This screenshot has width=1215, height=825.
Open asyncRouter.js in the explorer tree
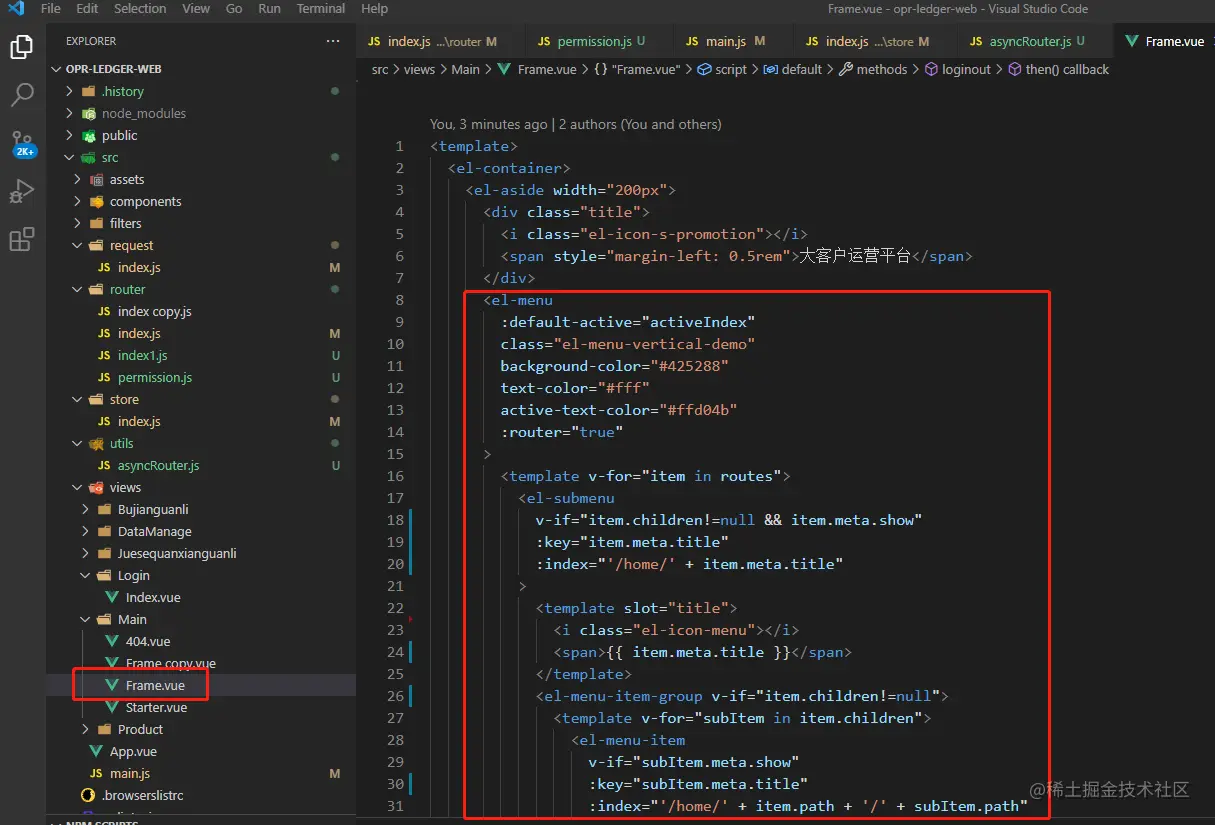[158, 465]
